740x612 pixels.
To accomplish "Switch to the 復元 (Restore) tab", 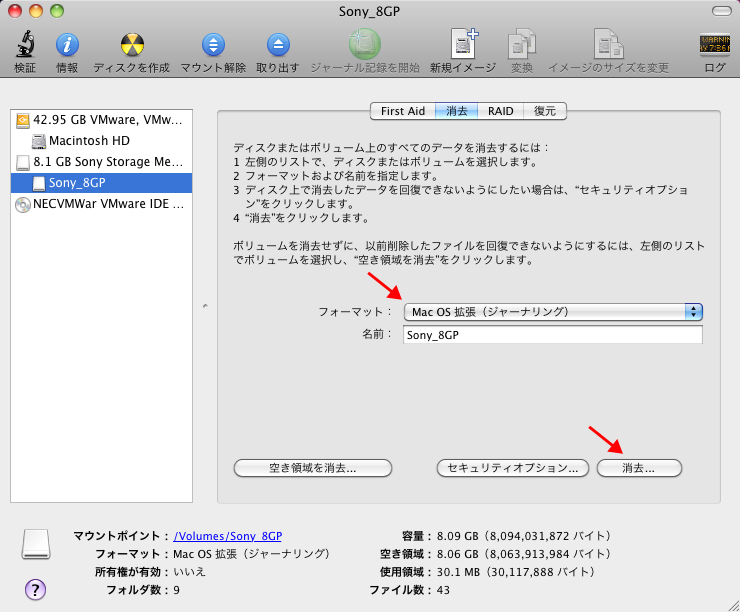I will coord(545,111).
